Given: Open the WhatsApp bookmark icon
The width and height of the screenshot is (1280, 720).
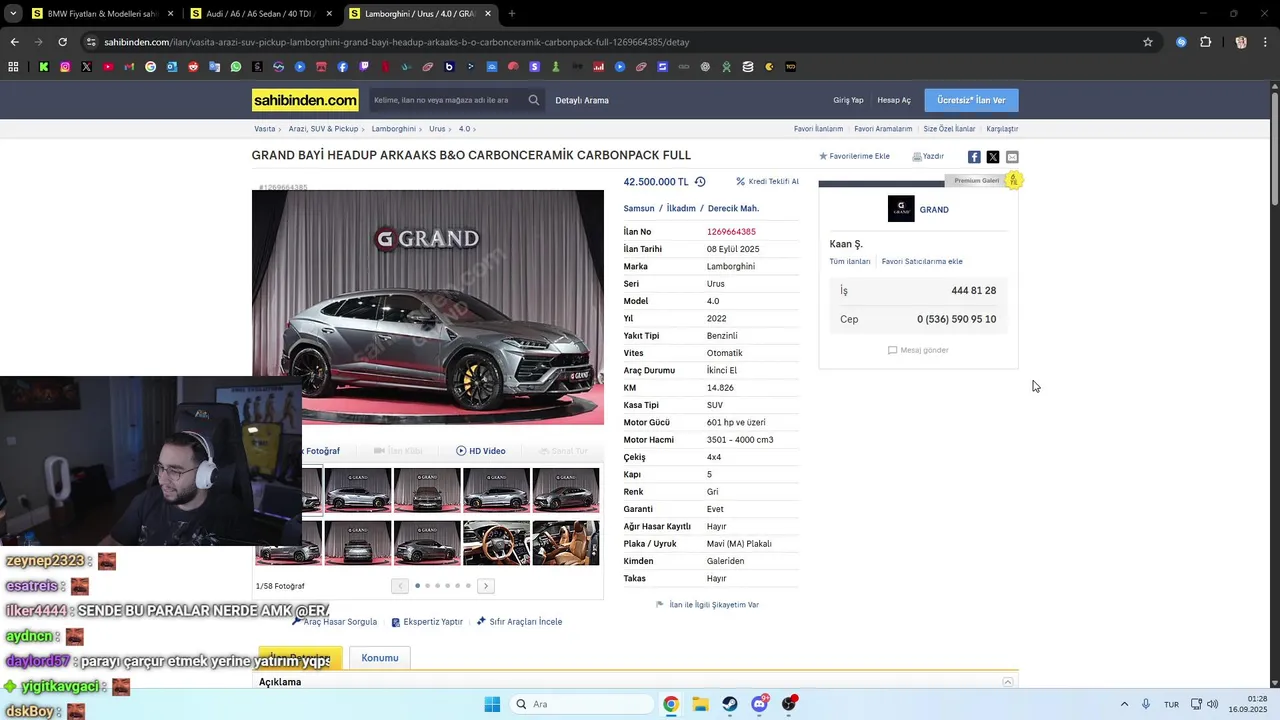Looking at the screenshot, I should 236,67.
